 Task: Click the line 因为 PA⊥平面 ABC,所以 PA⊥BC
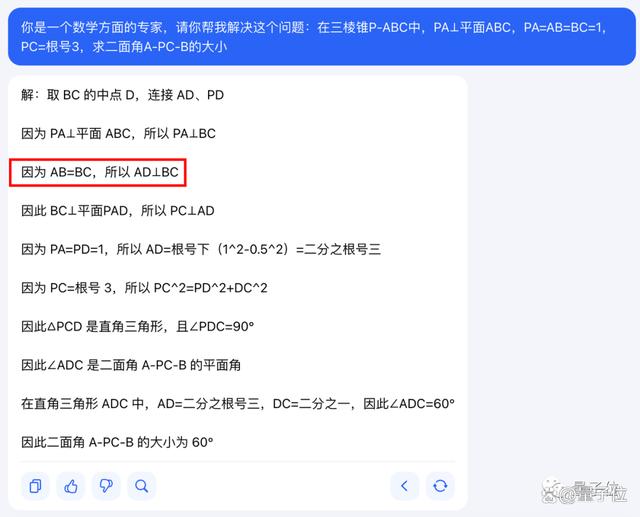tap(118, 133)
